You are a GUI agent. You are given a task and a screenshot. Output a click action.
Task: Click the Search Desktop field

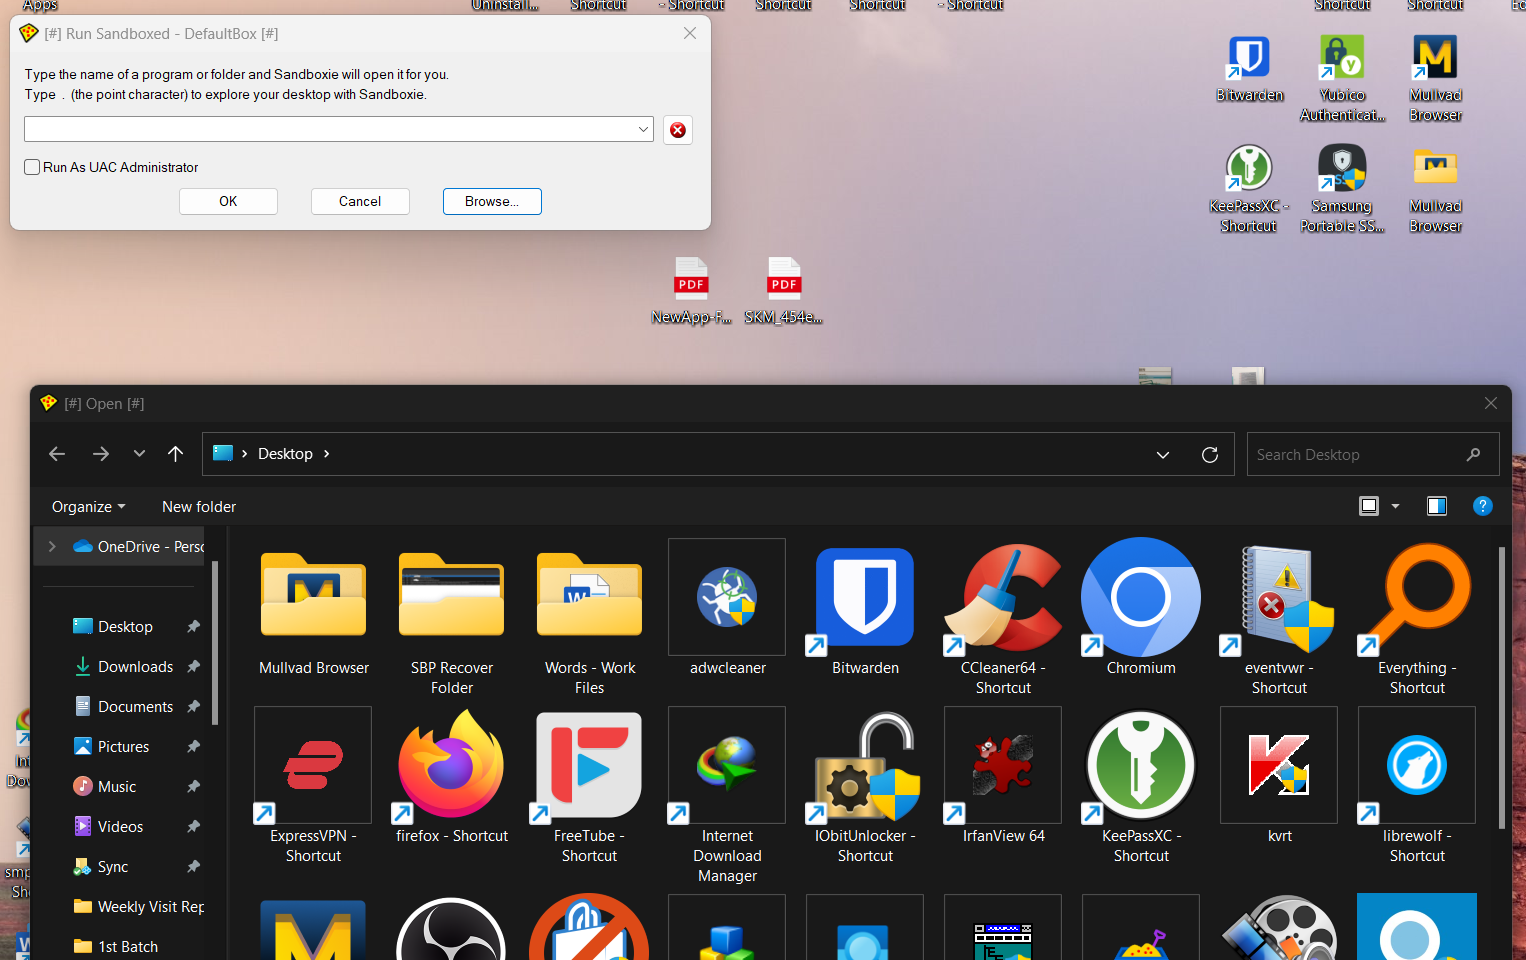click(1372, 455)
